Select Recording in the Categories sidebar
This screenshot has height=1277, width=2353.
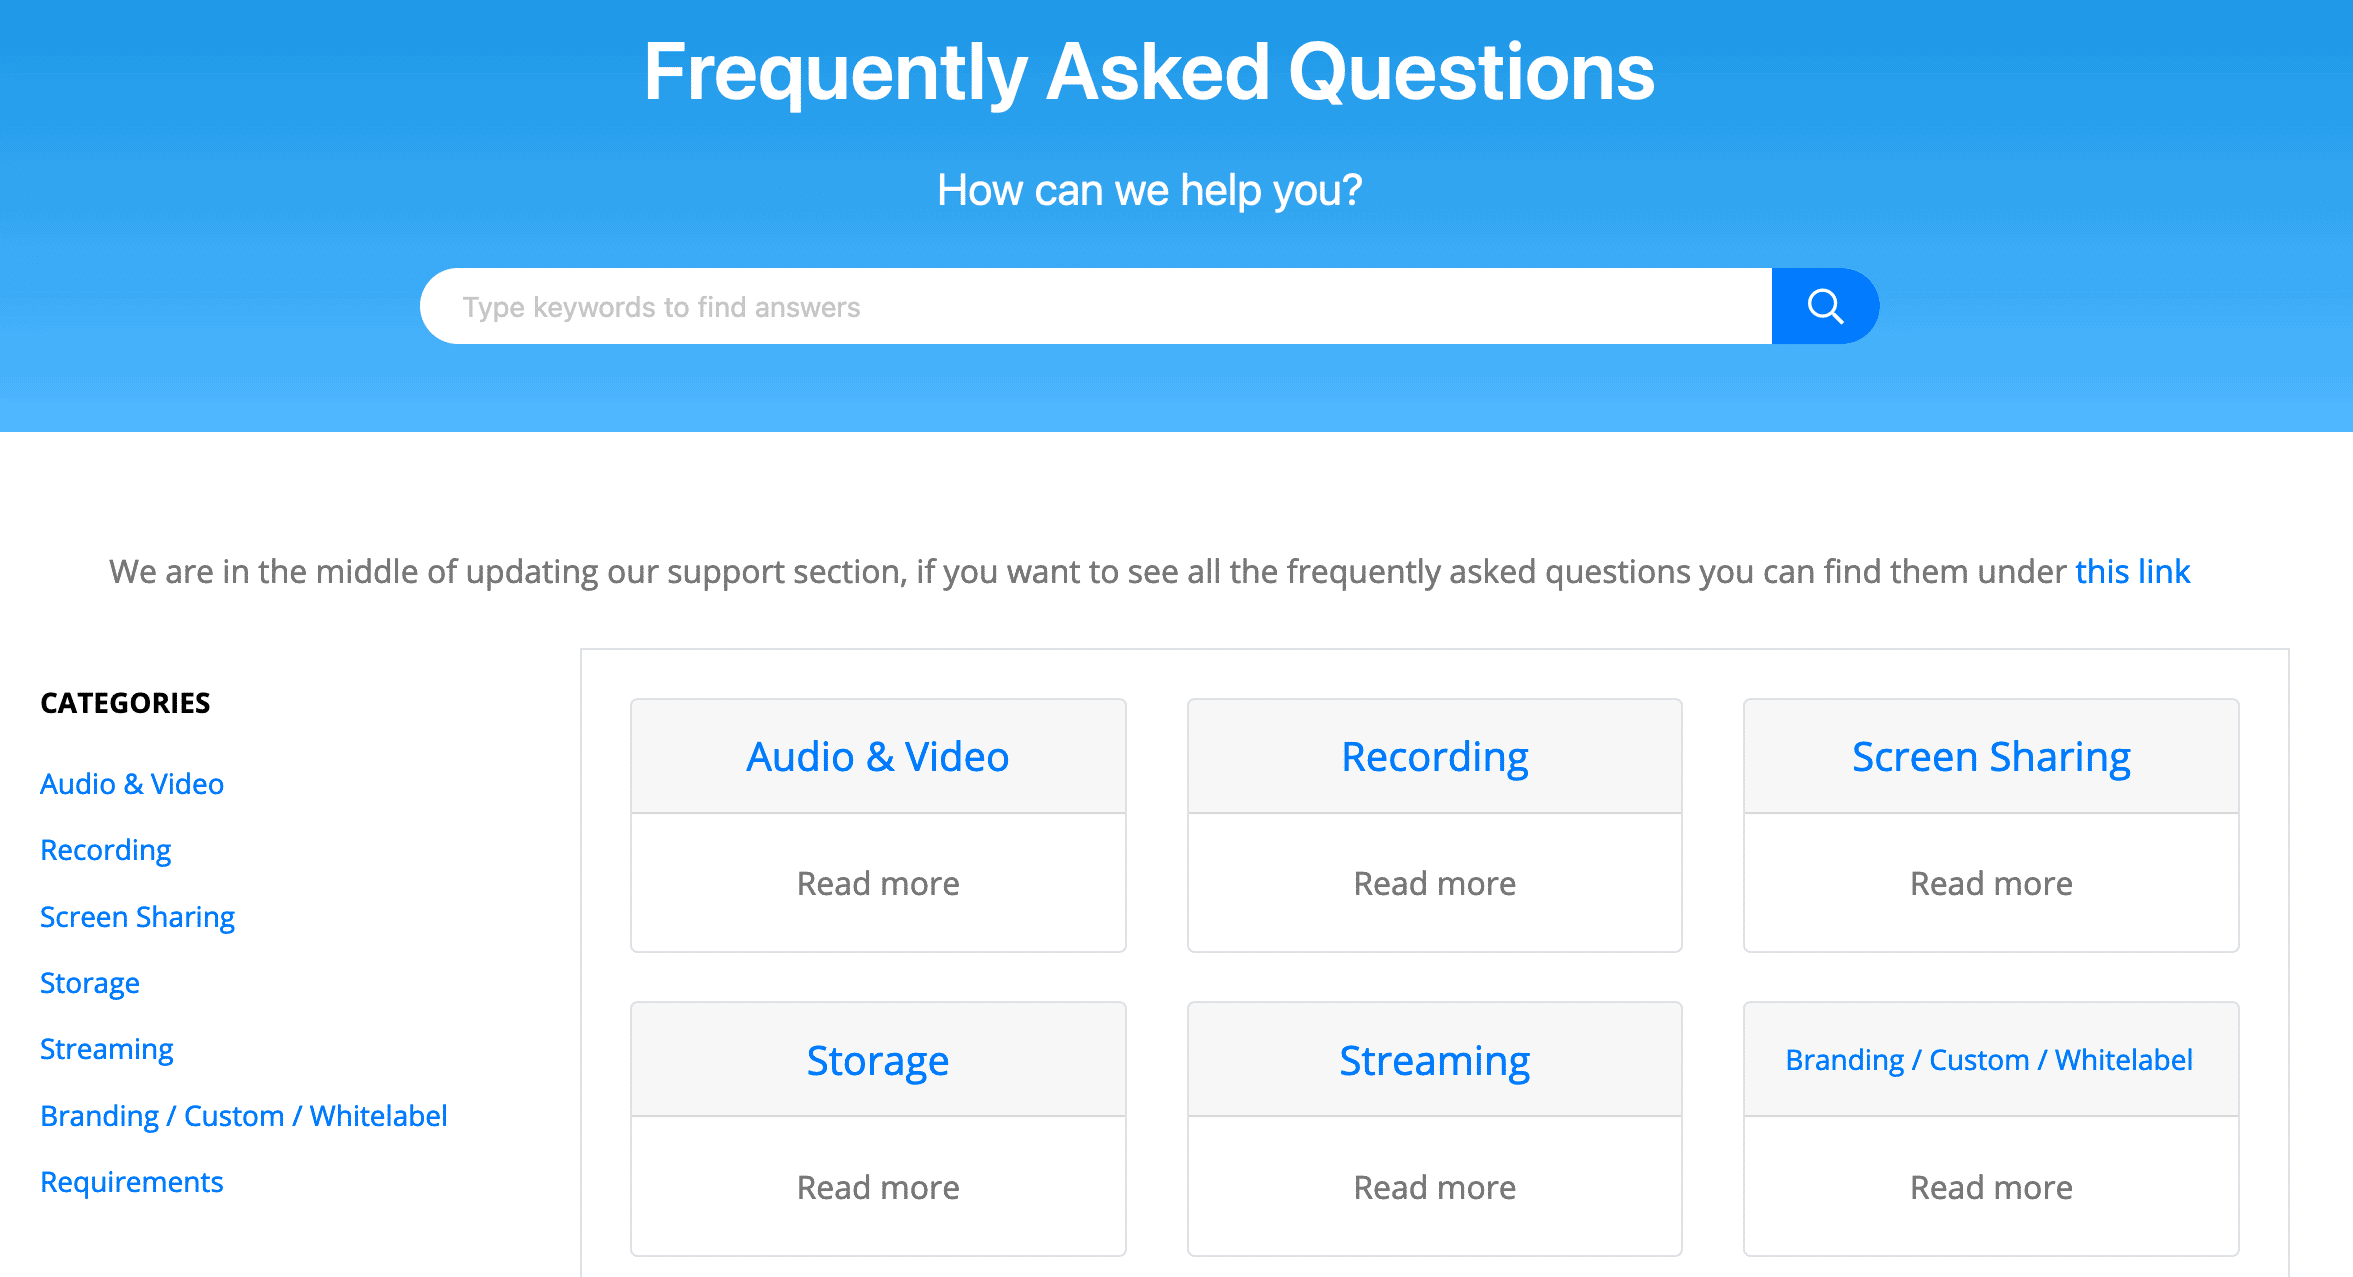[x=105, y=850]
